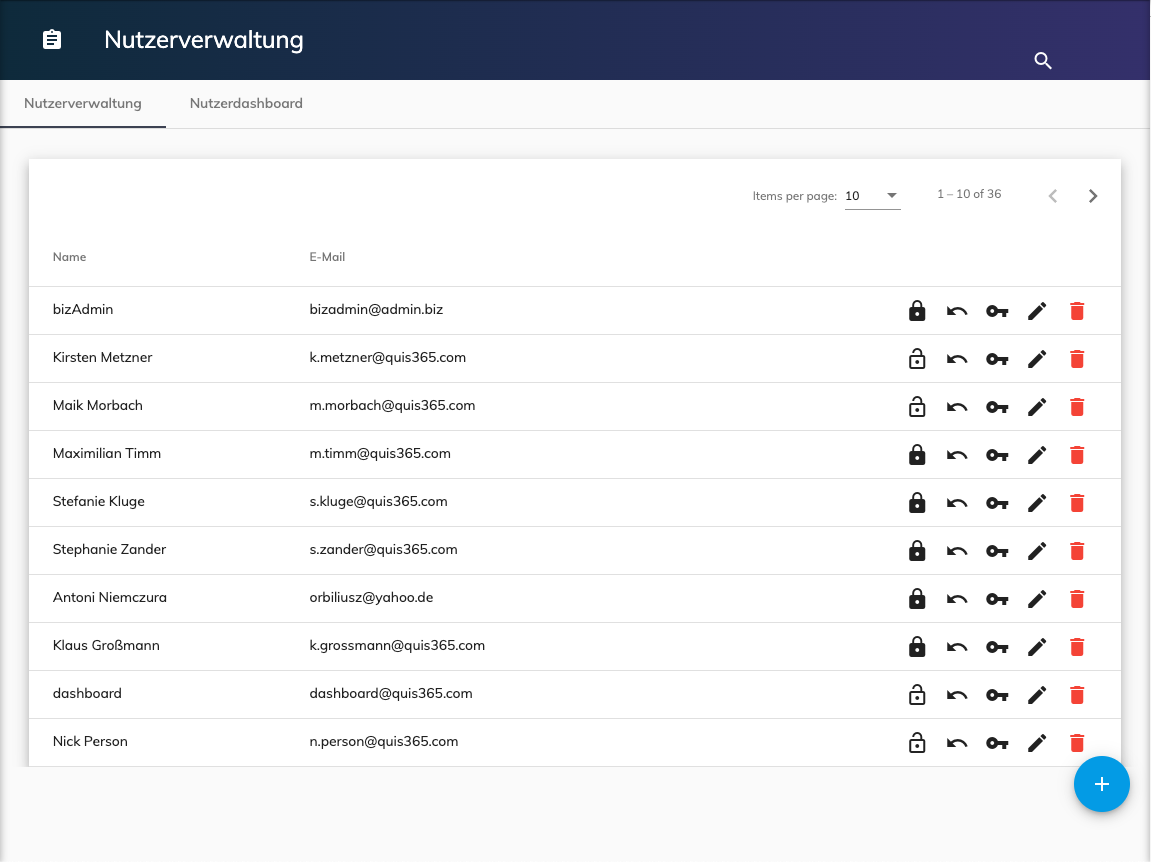The width and height of the screenshot is (1151, 862).
Task: Toggle lock for Maximilian Timm
Action: point(917,454)
